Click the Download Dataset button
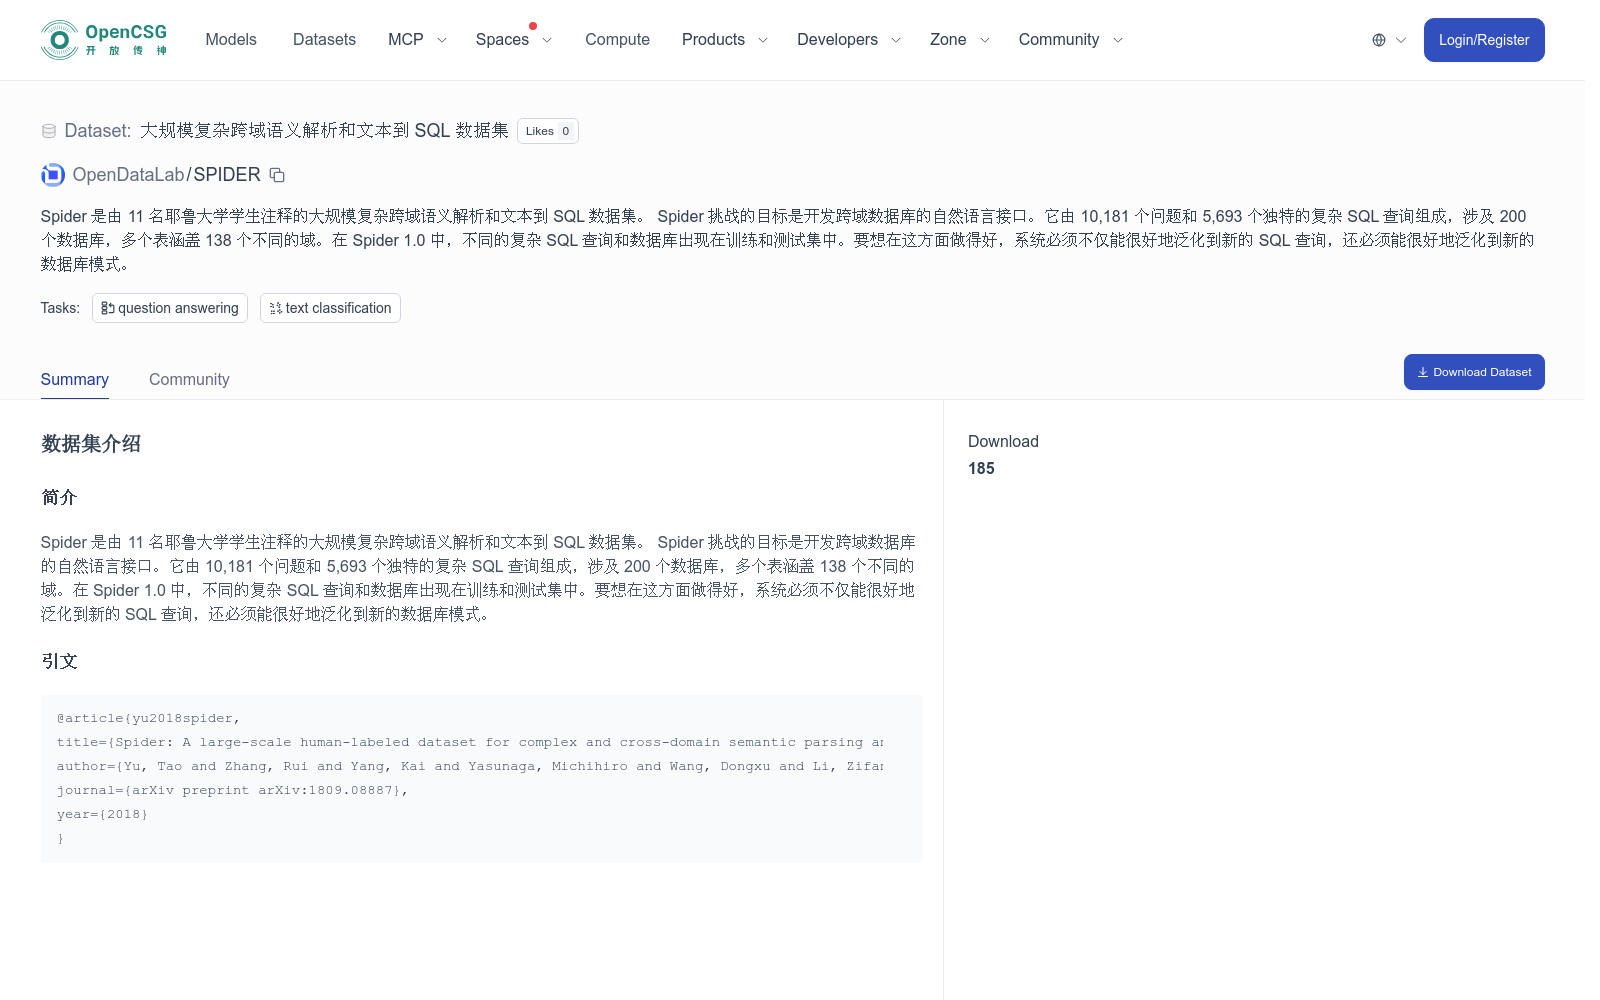 click(1474, 372)
